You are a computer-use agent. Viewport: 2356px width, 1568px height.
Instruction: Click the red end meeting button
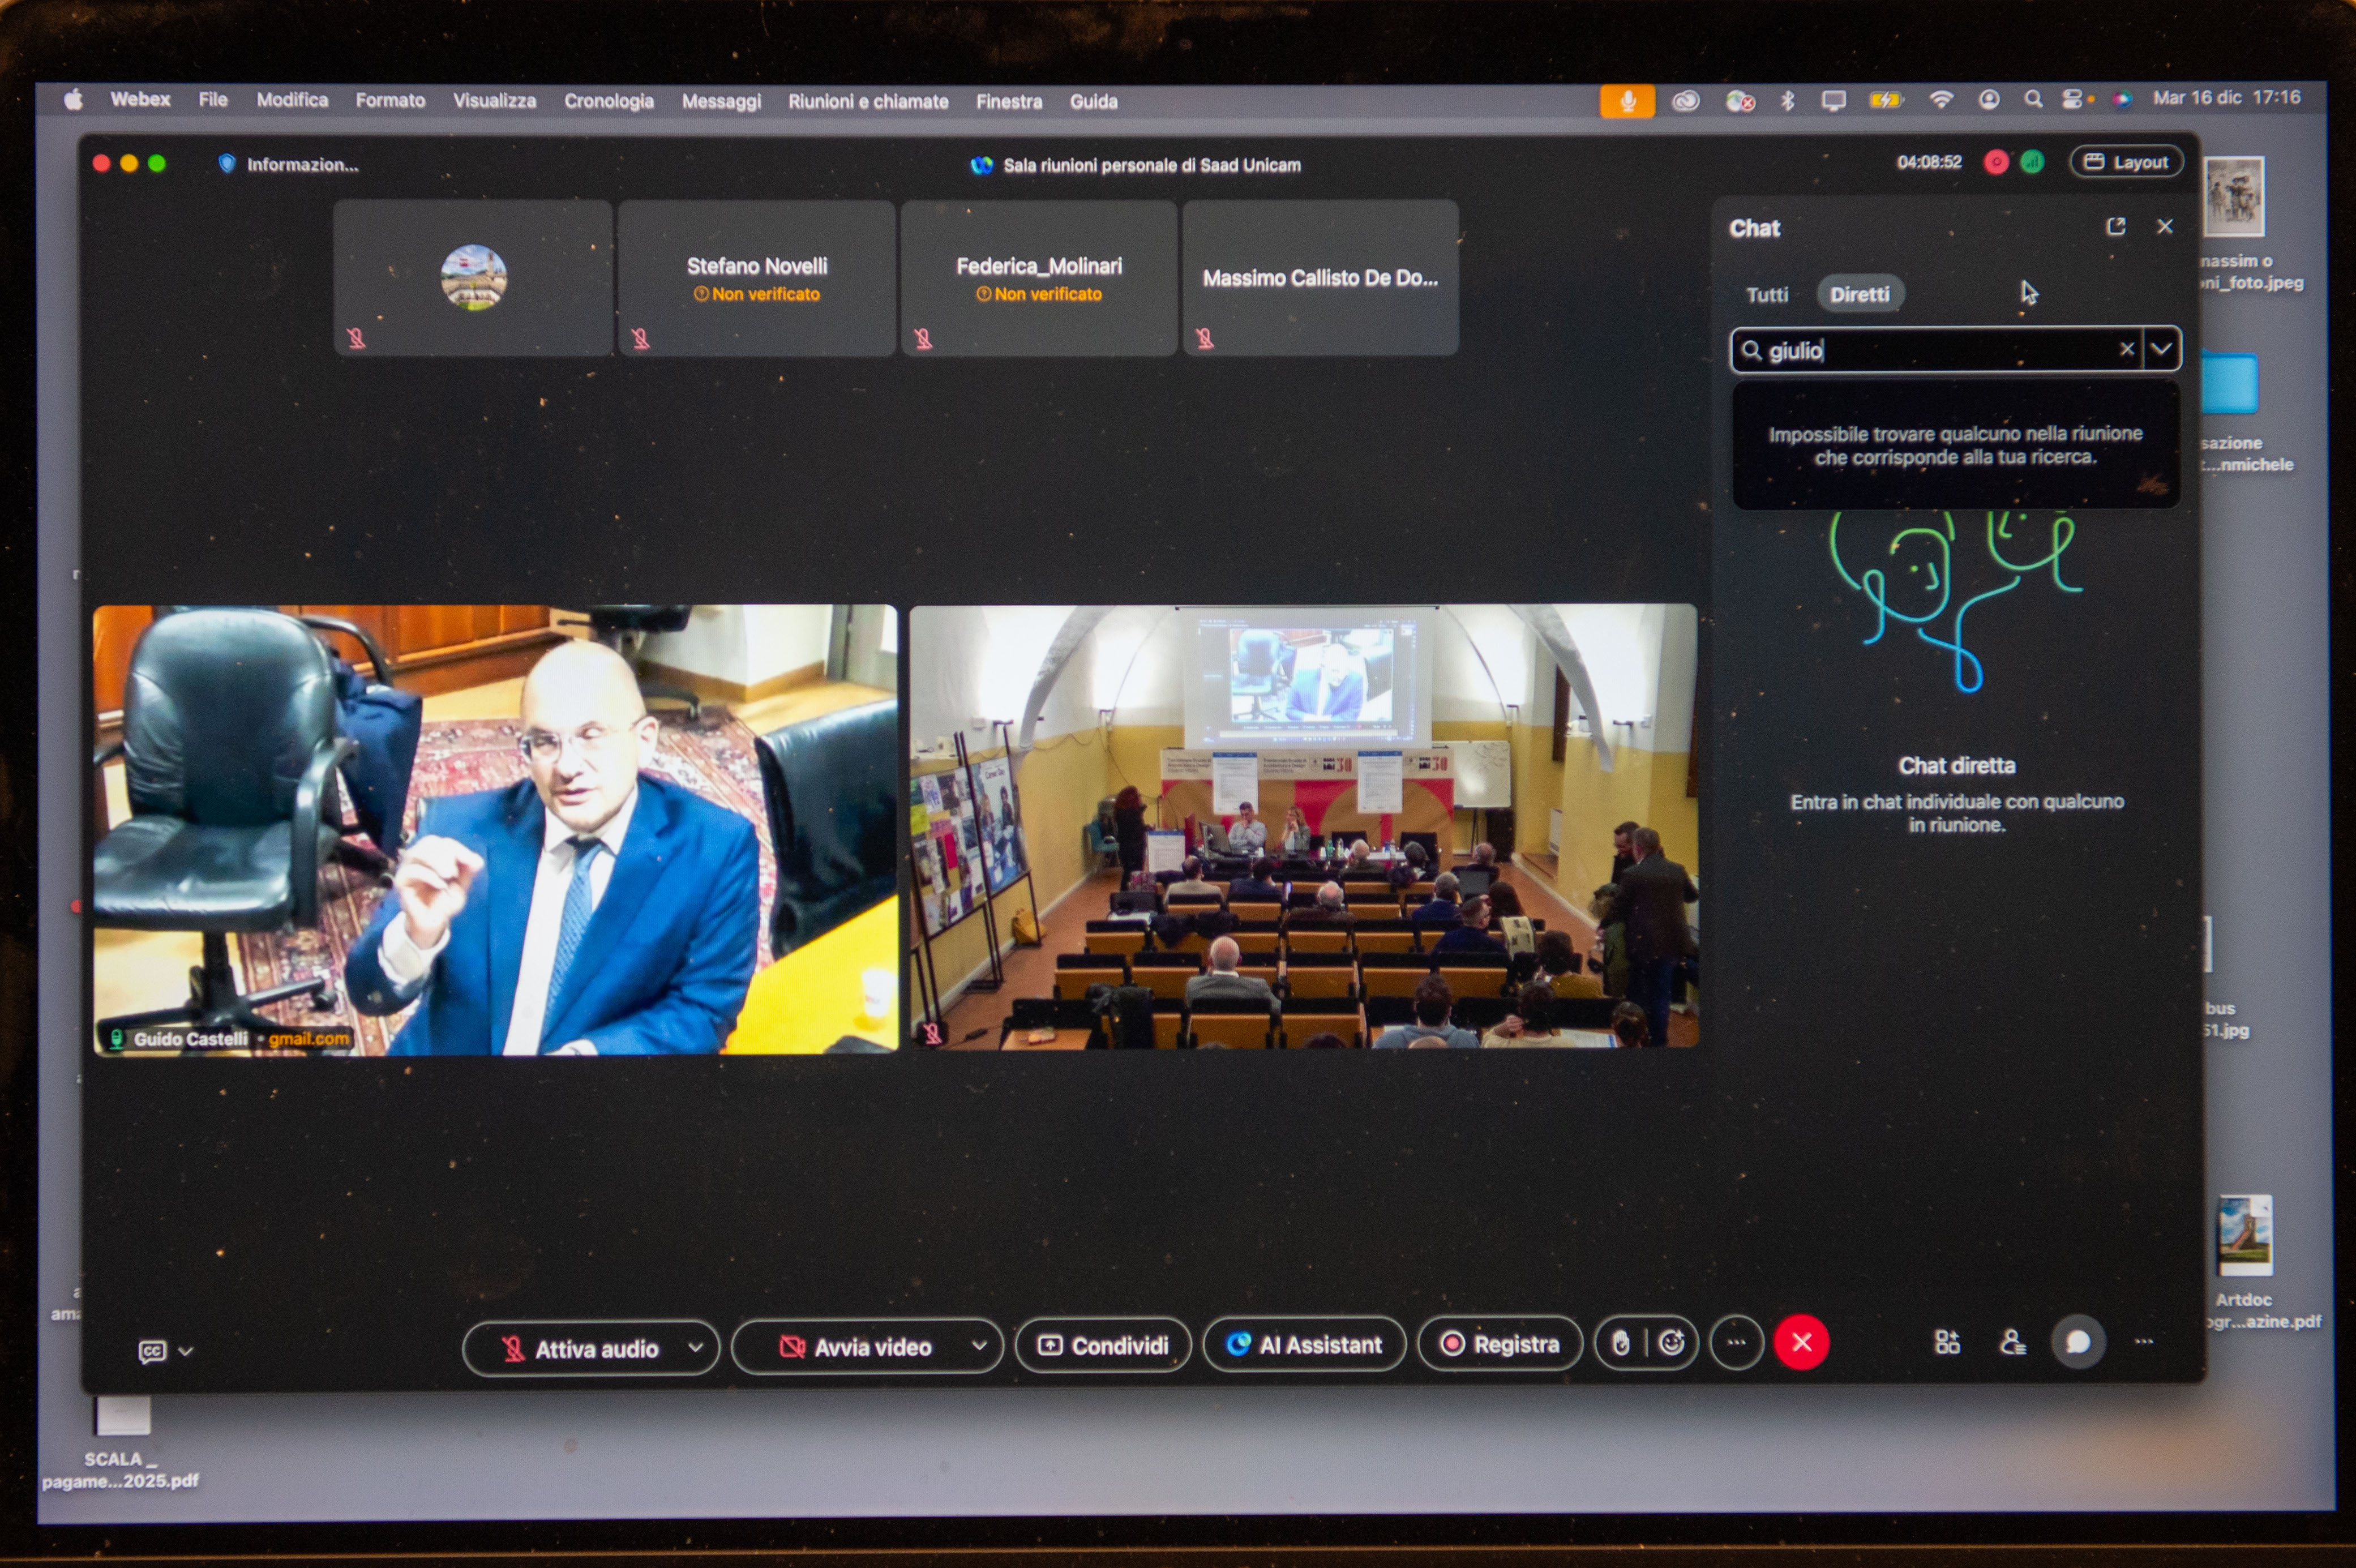click(1801, 1342)
